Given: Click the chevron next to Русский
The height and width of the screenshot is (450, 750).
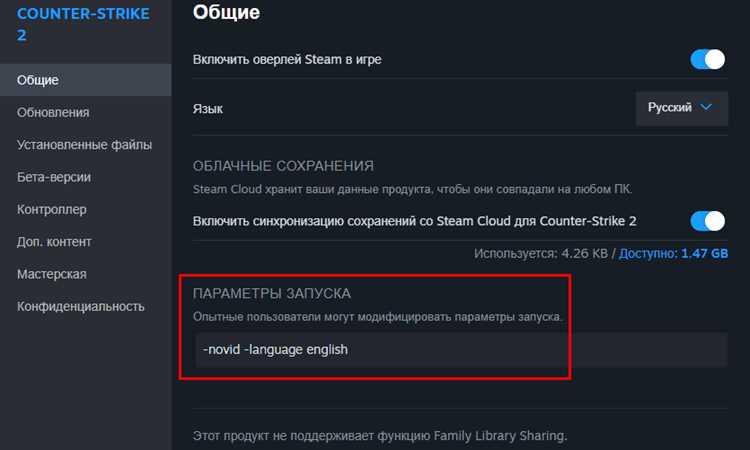Looking at the screenshot, I should click(x=706, y=107).
